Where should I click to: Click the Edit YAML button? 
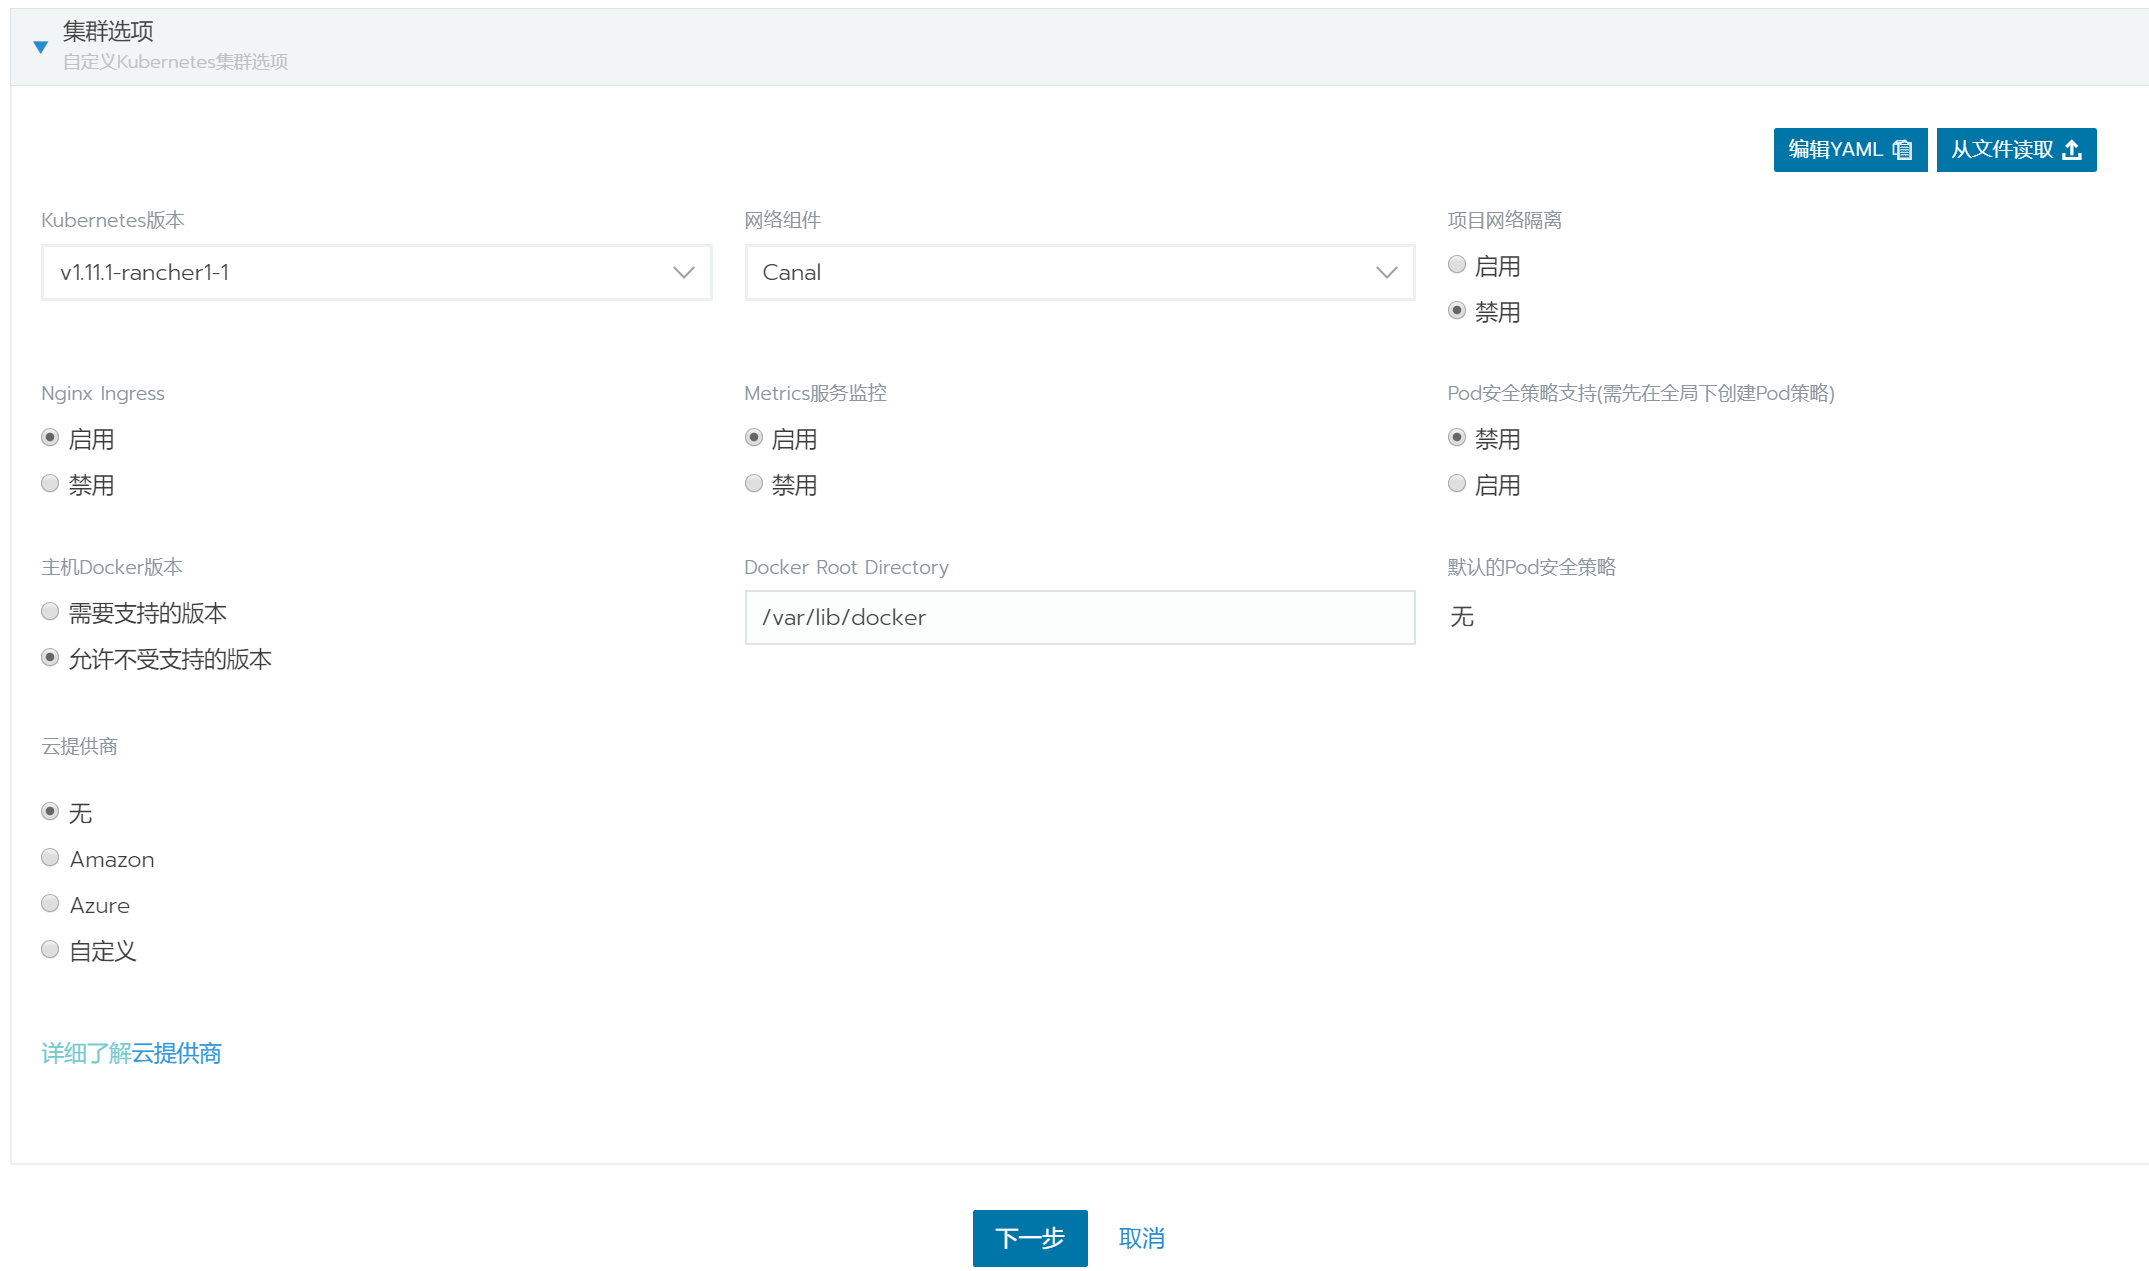click(x=1849, y=150)
